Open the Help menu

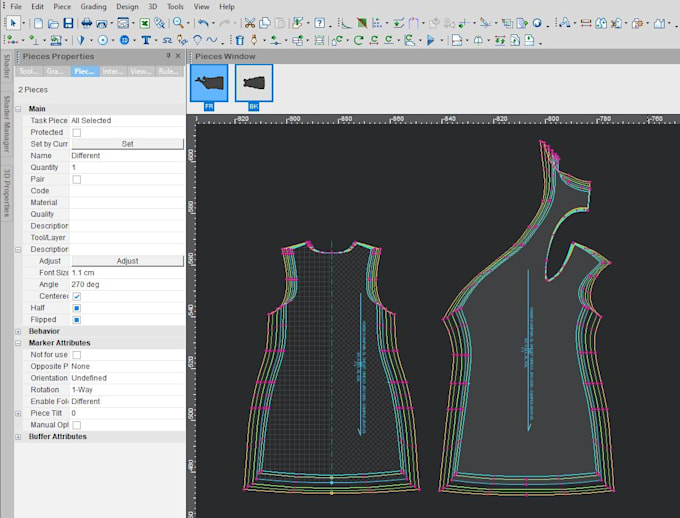(x=227, y=7)
